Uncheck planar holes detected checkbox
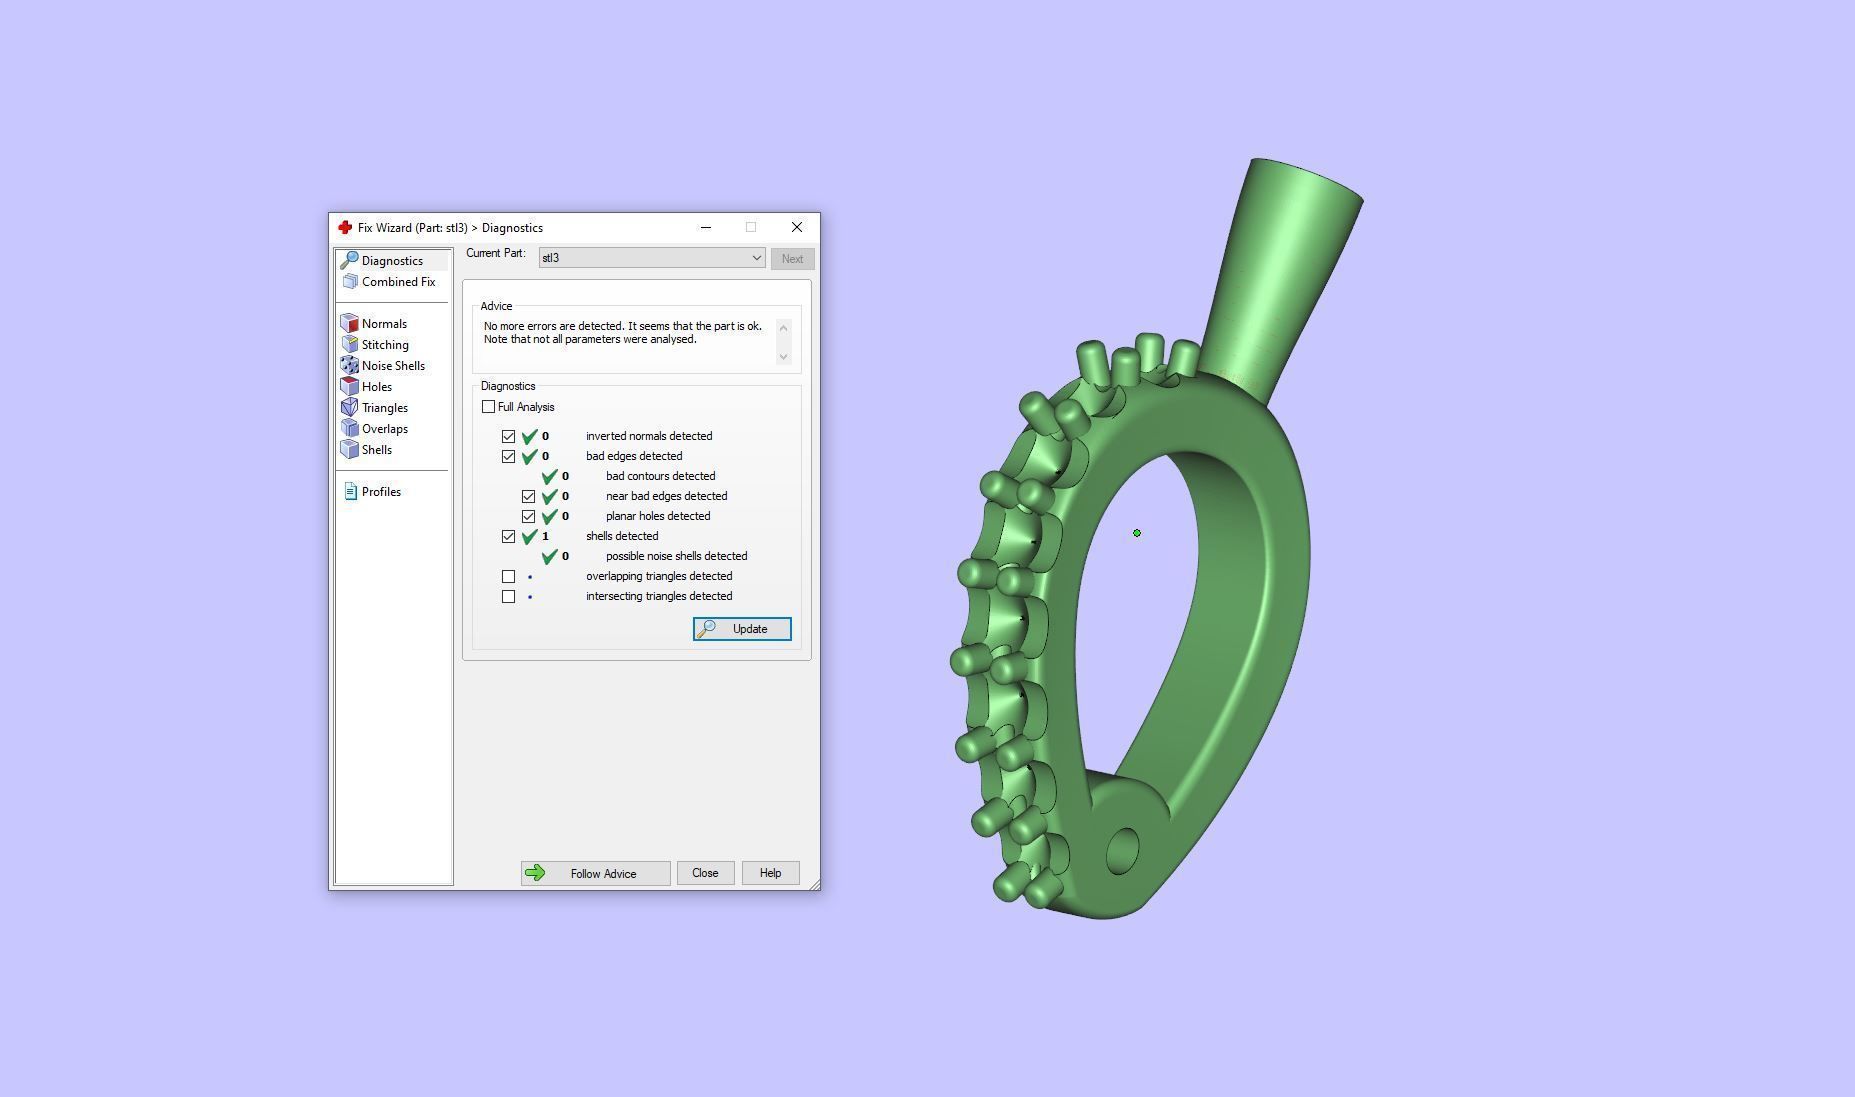This screenshot has width=1855, height=1097. click(x=528, y=517)
